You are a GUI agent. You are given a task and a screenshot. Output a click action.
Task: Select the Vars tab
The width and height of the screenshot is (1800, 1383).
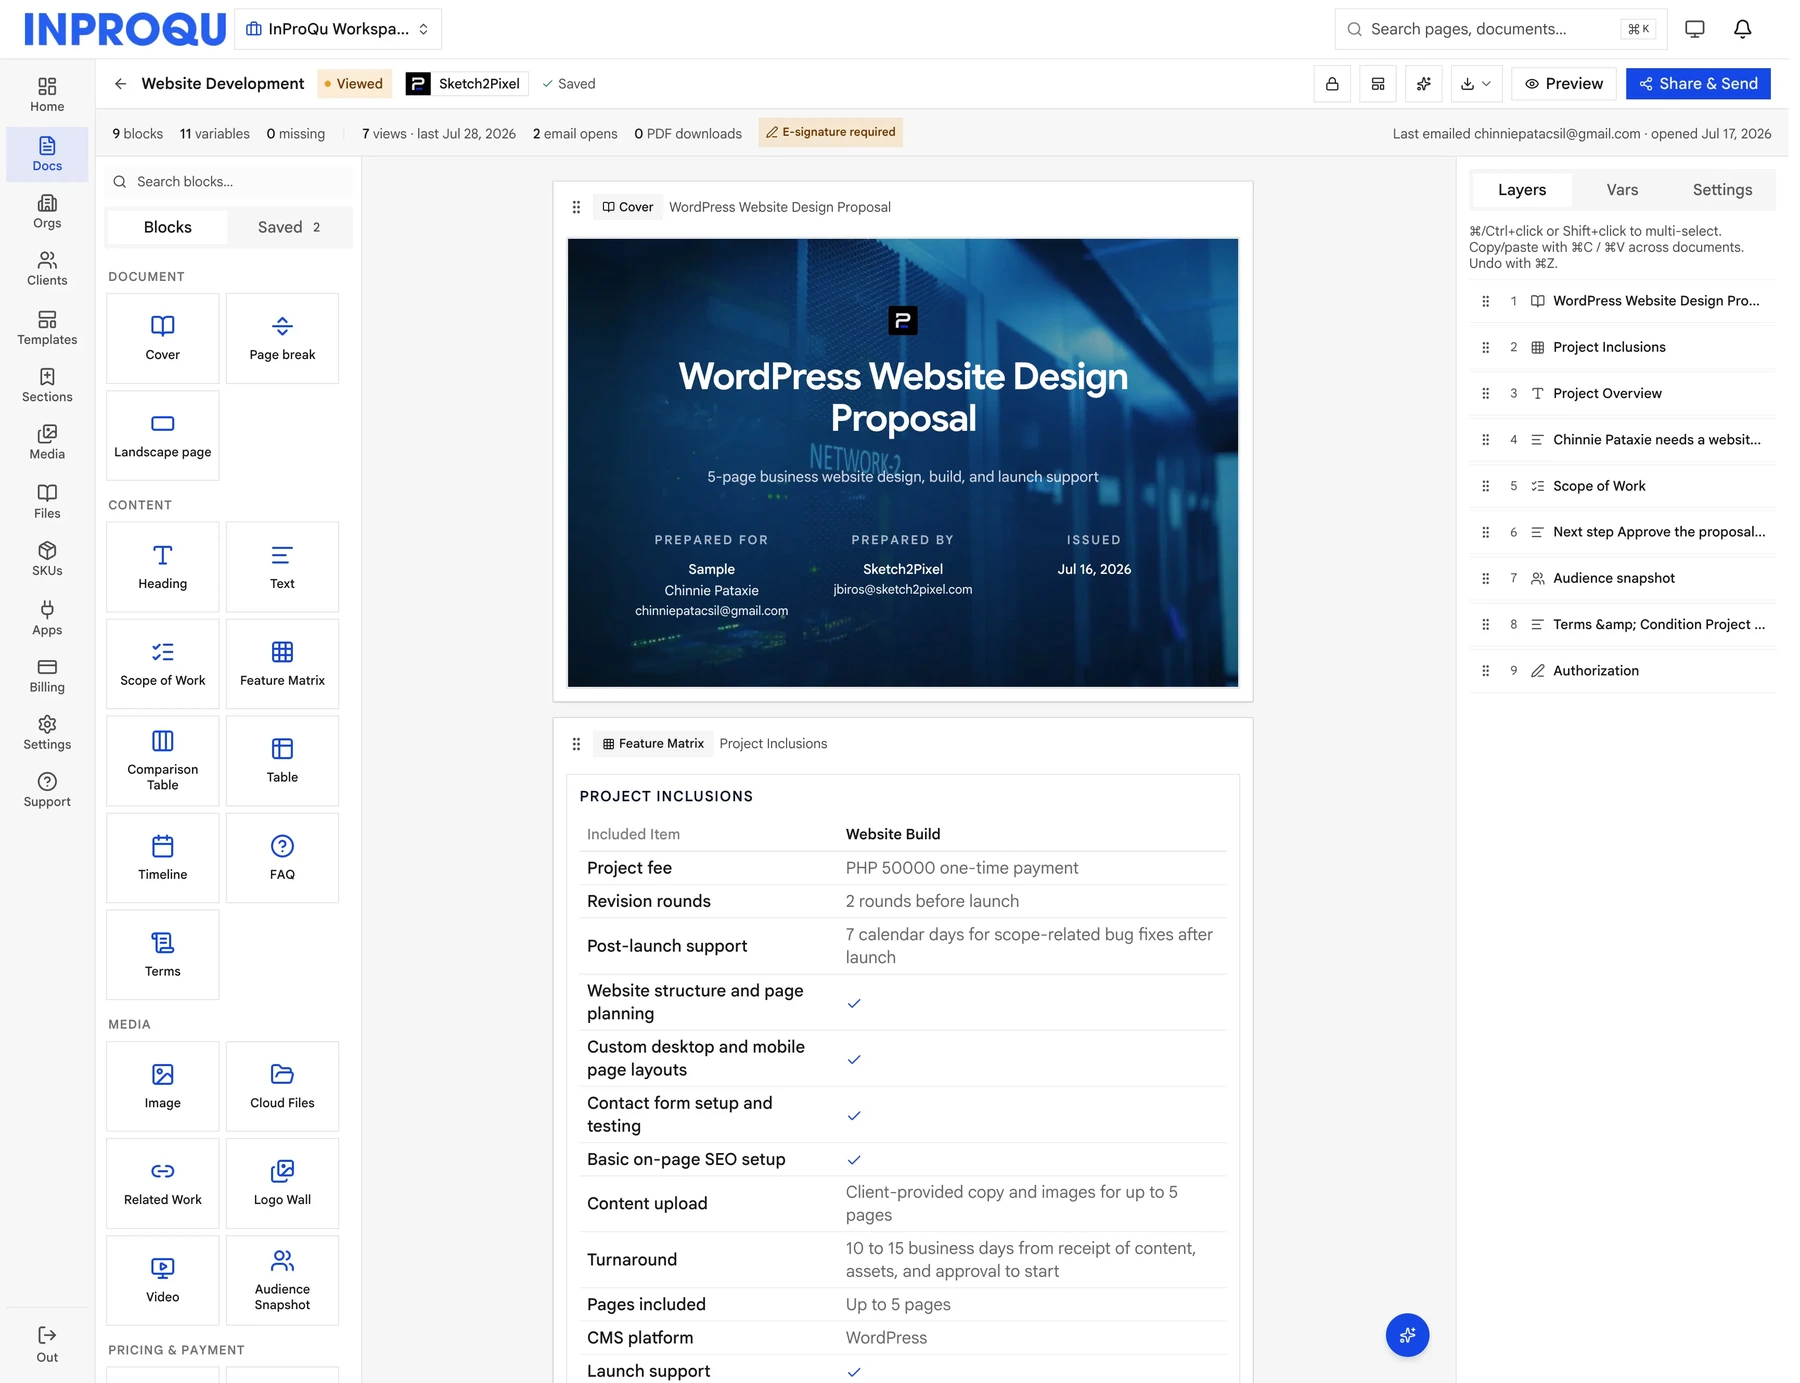pyautogui.click(x=1622, y=190)
